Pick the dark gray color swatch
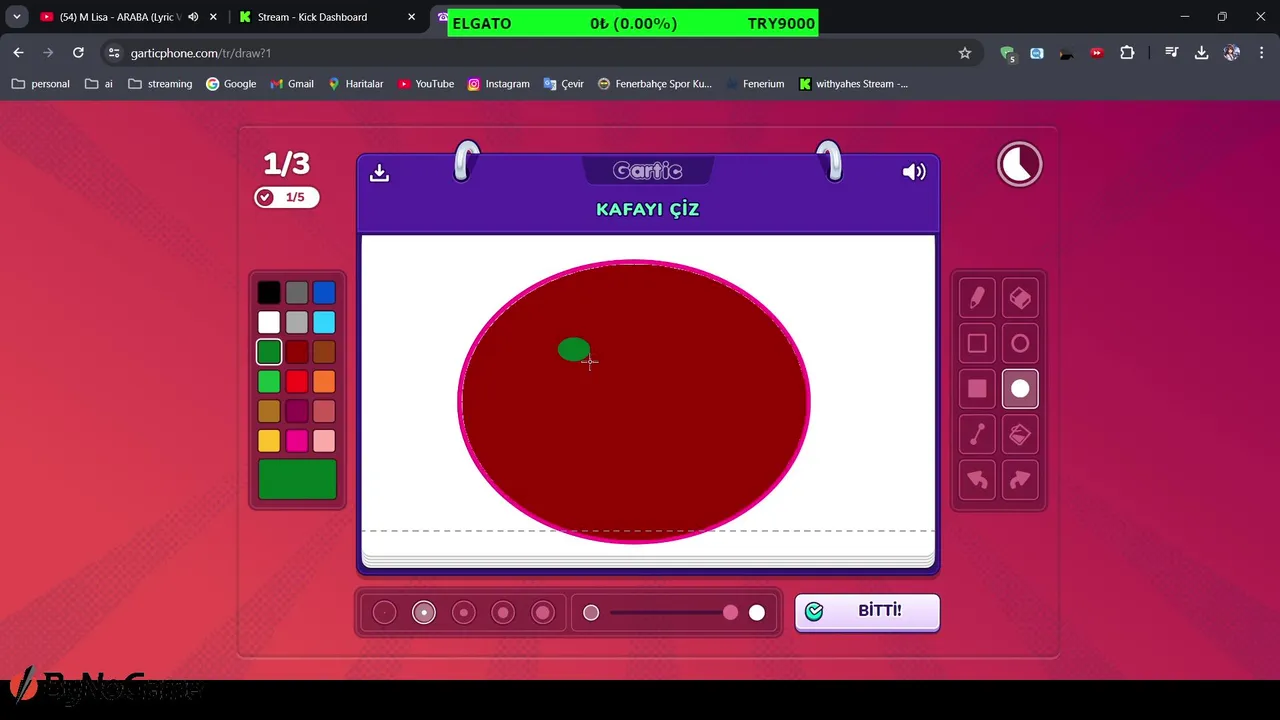This screenshot has height=720, width=1280. [297, 292]
